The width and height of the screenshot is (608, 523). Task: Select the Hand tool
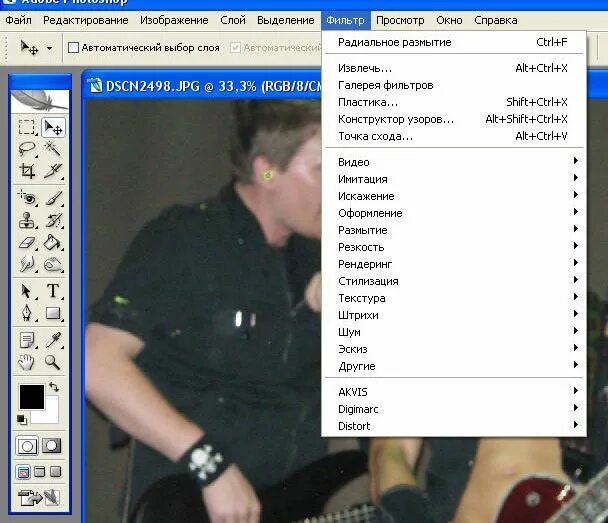(26, 362)
